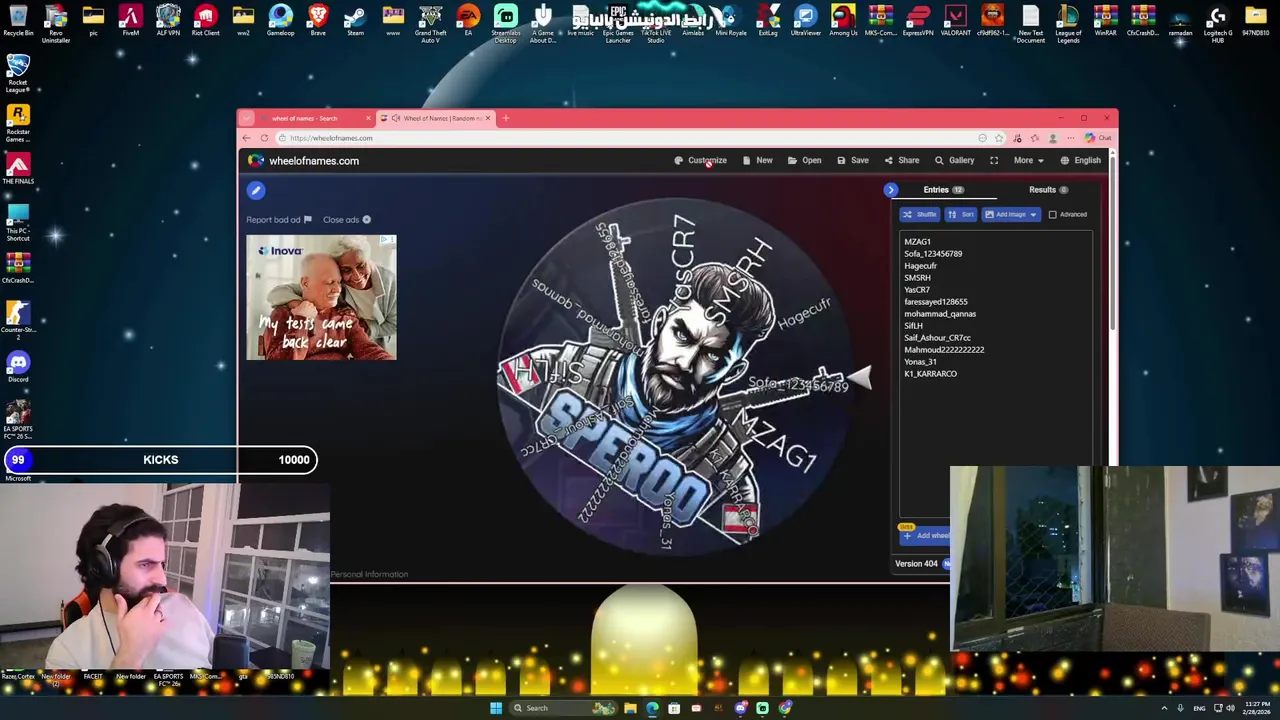
Task: Select the Steam desktop icon
Action: [x=355, y=20]
